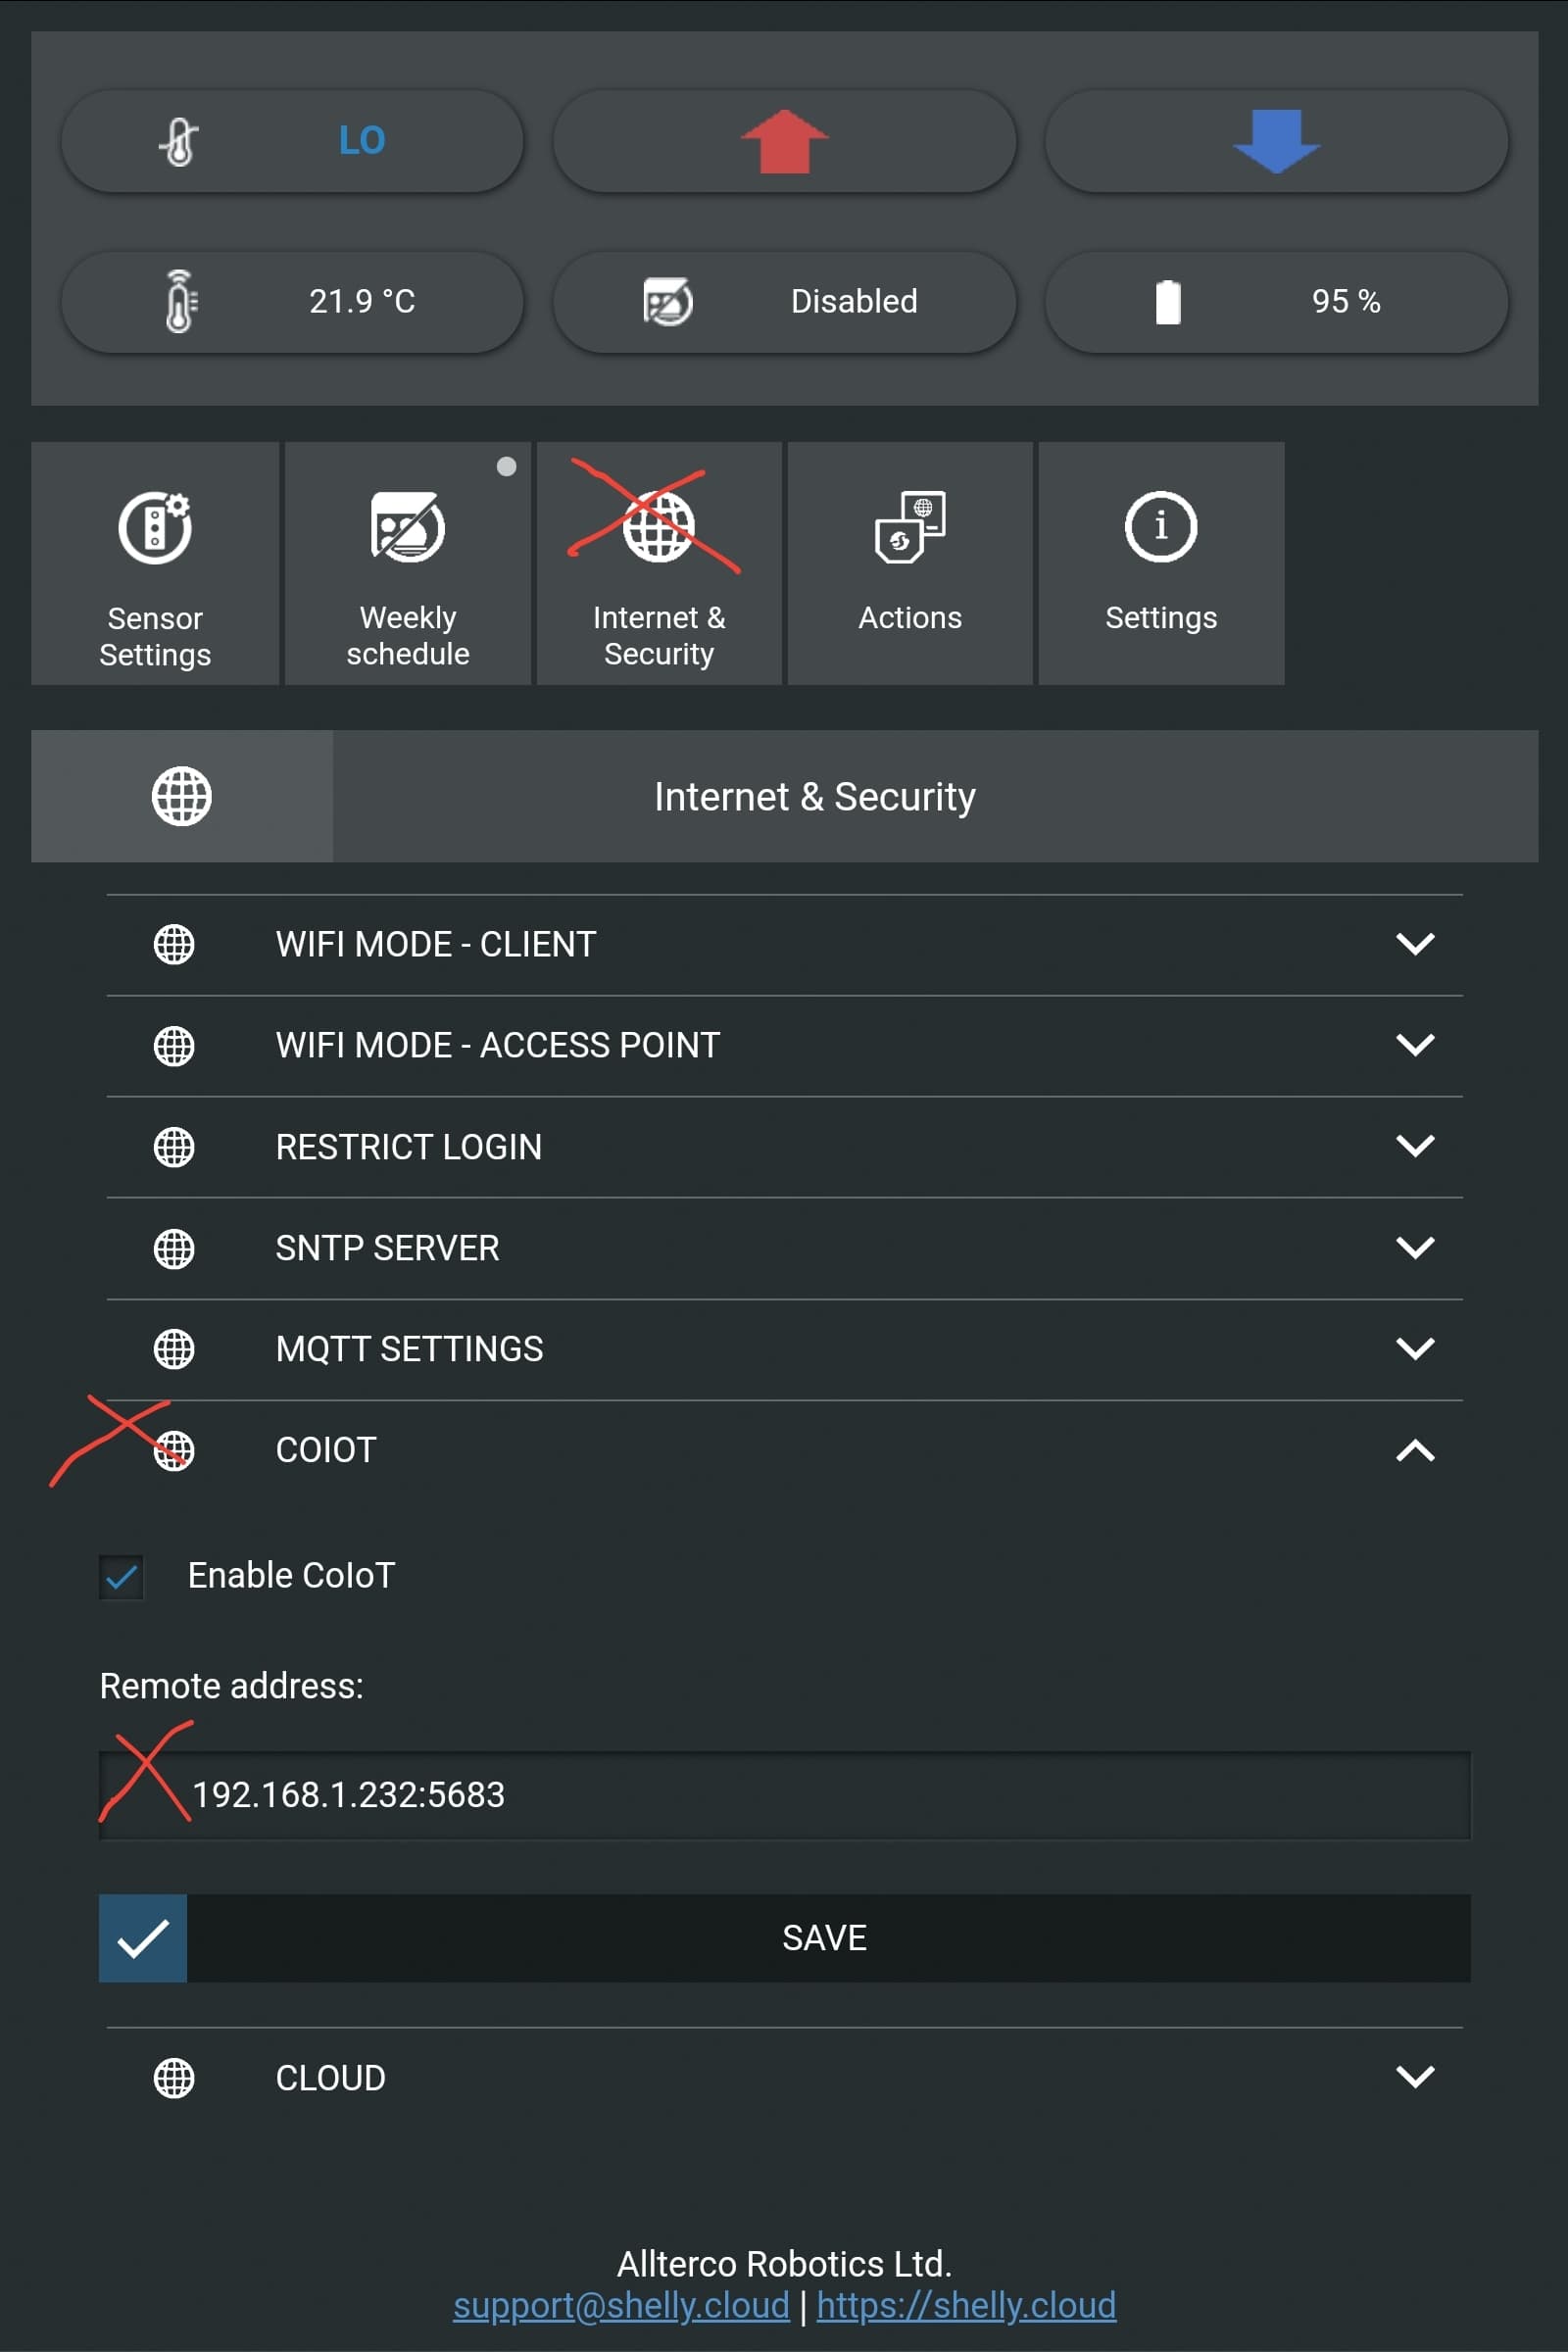The width and height of the screenshot is (1568, 2352).
Task: Open the Settings info tile
Action: pyautogui.click(x=1161, y=563)
